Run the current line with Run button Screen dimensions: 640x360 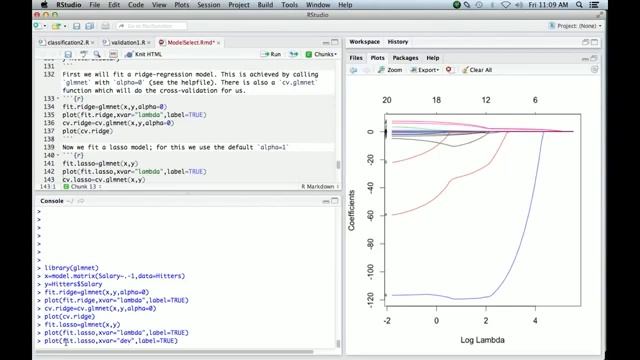[272, 54]
